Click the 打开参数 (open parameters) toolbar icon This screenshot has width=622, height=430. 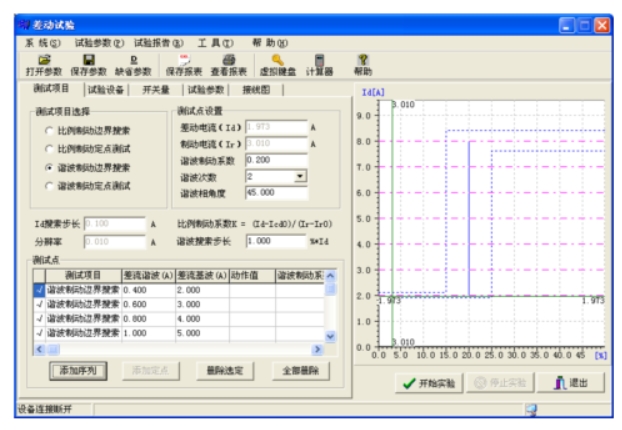tap(42, 61)
